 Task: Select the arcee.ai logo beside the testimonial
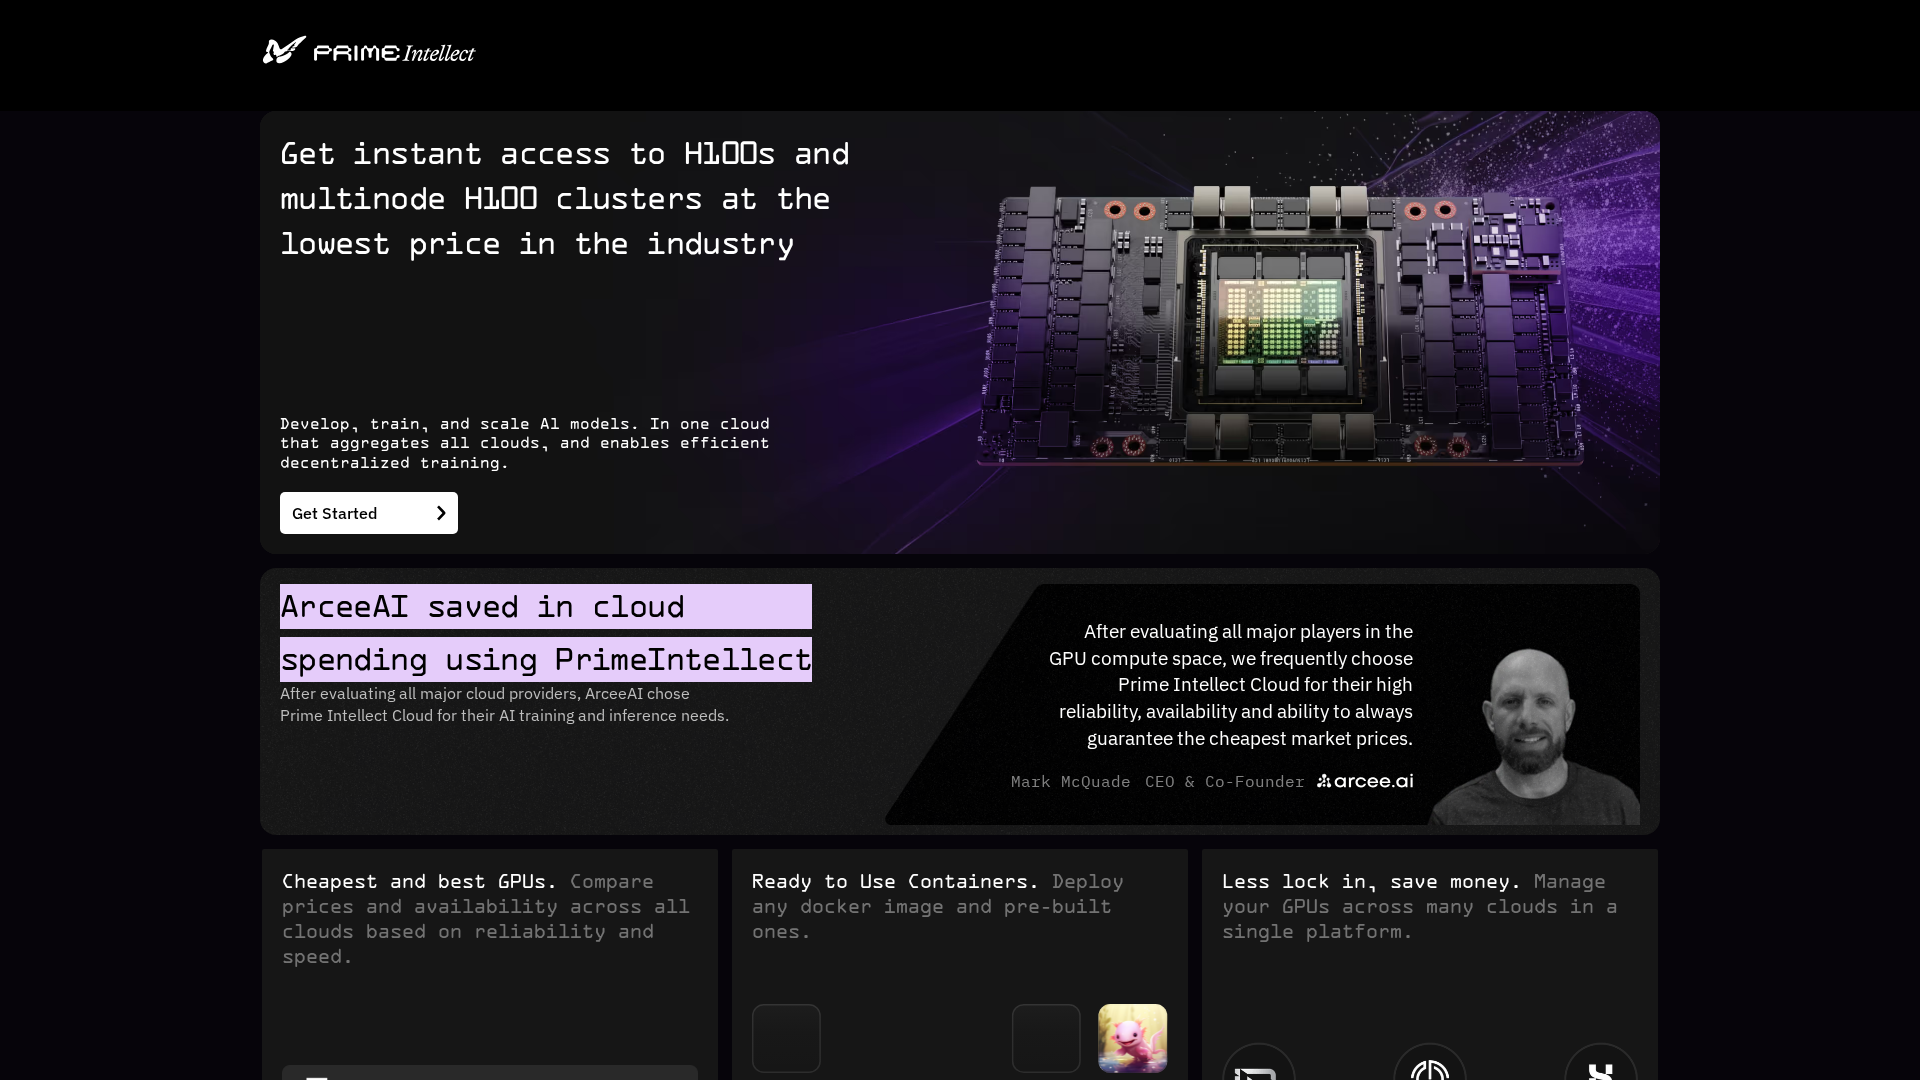pyautogui.click(x=1364, y=781)
